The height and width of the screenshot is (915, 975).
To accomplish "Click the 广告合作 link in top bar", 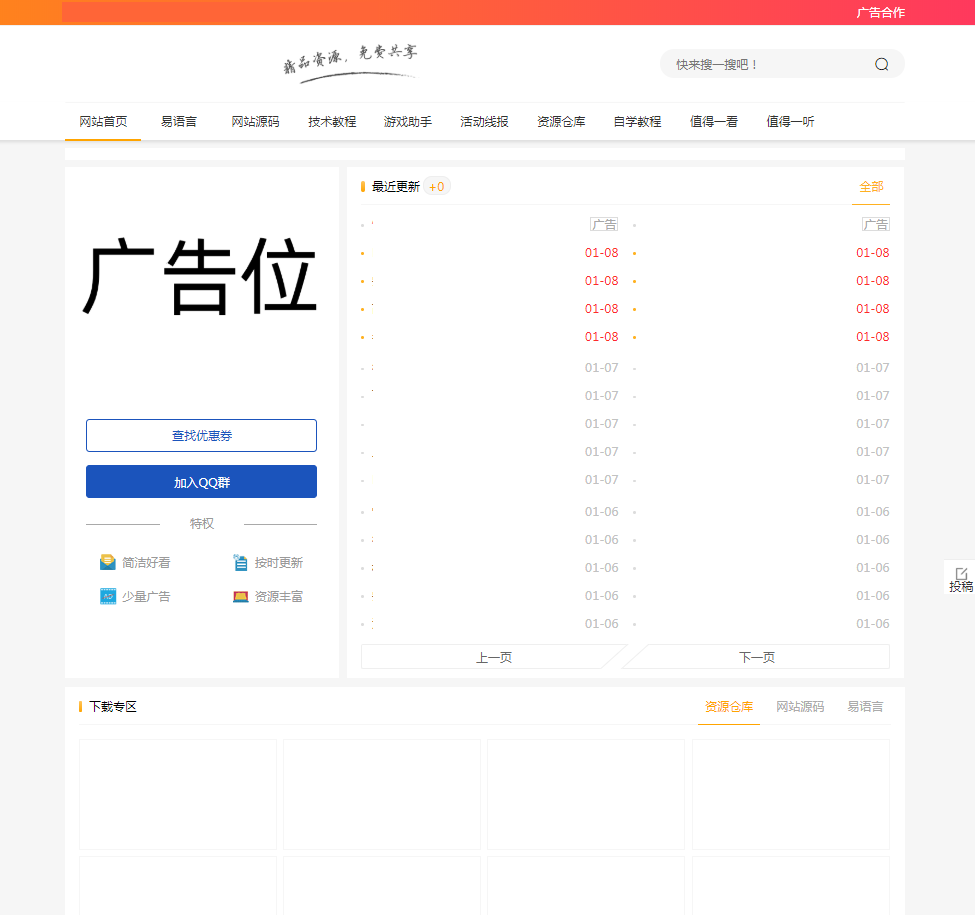I will [x=882, y=12].
